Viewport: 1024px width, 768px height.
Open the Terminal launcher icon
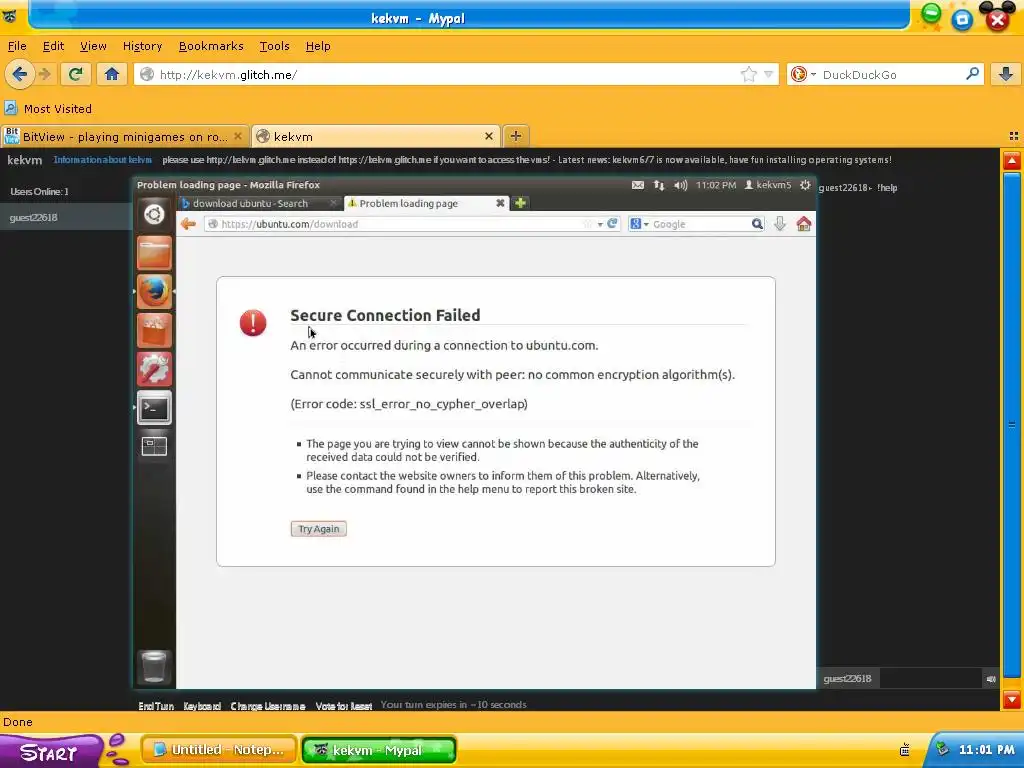(x=154, y=408)
